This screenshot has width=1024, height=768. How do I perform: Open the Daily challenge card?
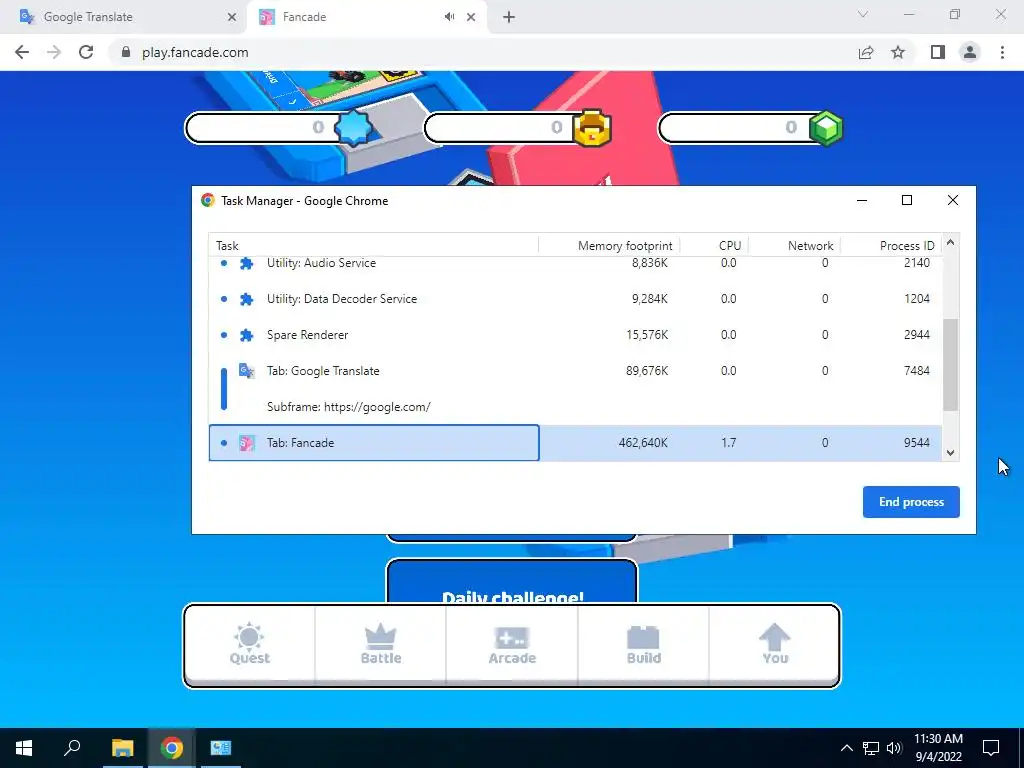tap(512, 581)
